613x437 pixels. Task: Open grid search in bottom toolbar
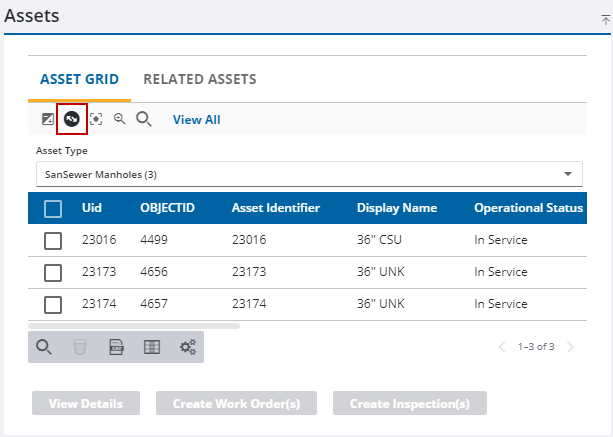(44, 347)
